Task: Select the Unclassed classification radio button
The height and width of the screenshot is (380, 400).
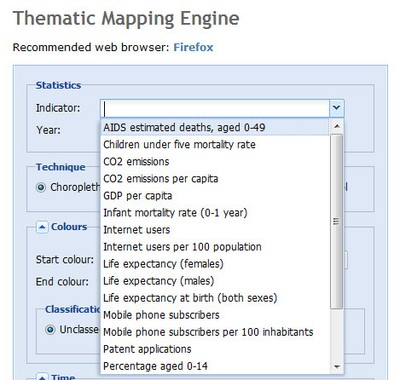Action: [50, 330]
